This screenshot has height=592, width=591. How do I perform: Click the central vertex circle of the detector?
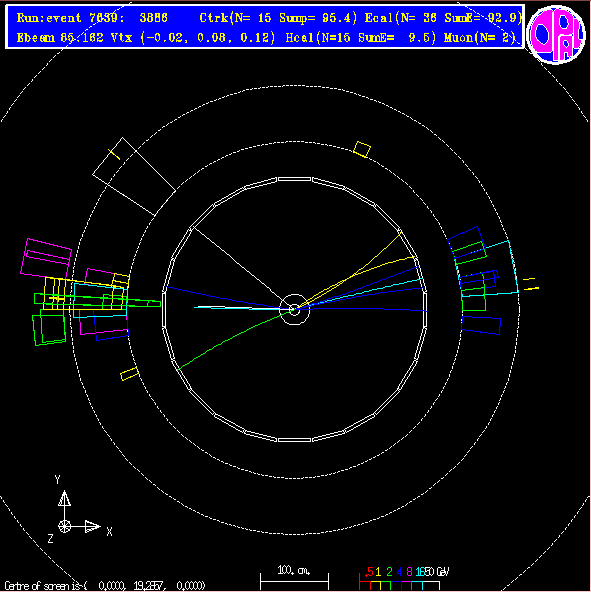pyautogui.click(x=294, y=310)
